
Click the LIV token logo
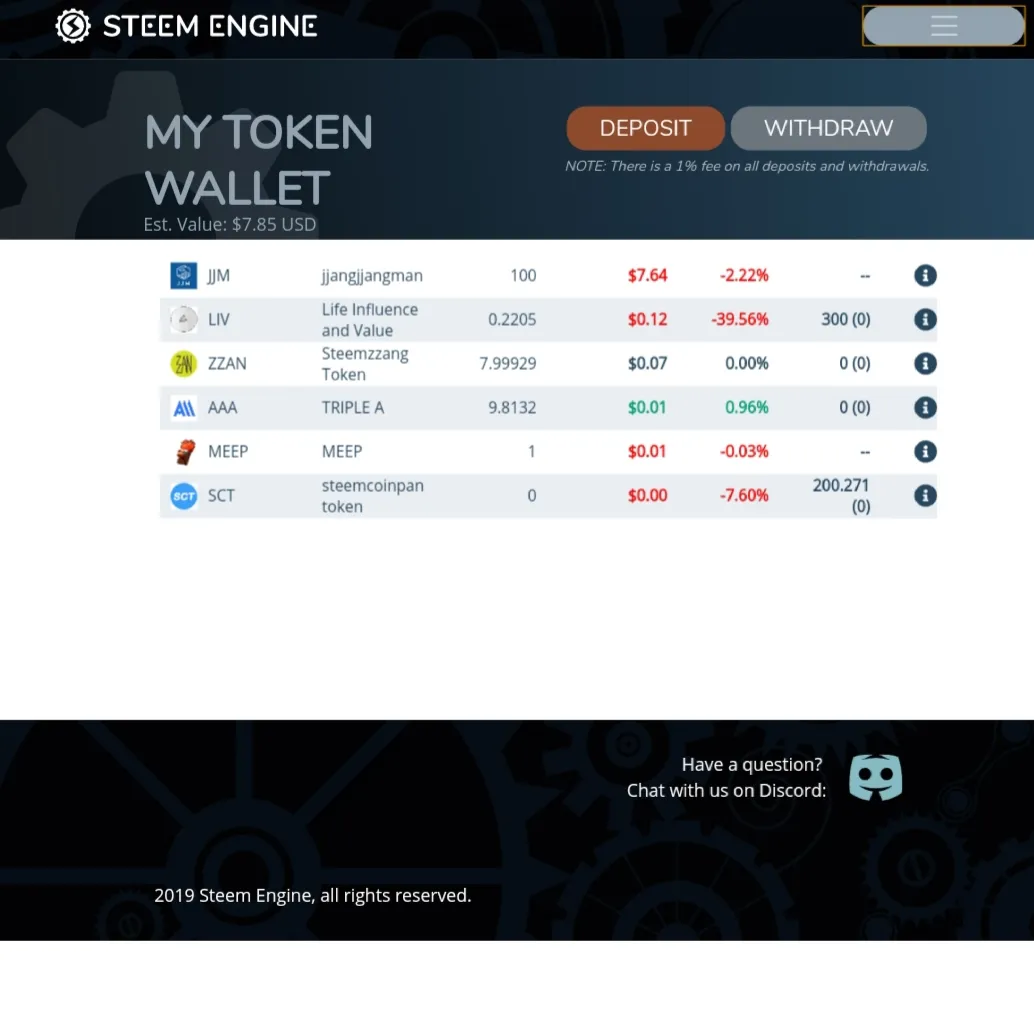[183, 319]
